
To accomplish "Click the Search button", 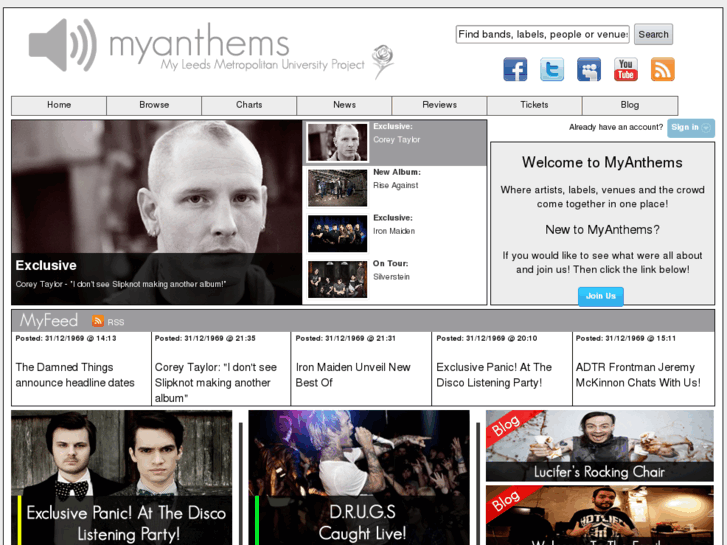I will point(653,34).
